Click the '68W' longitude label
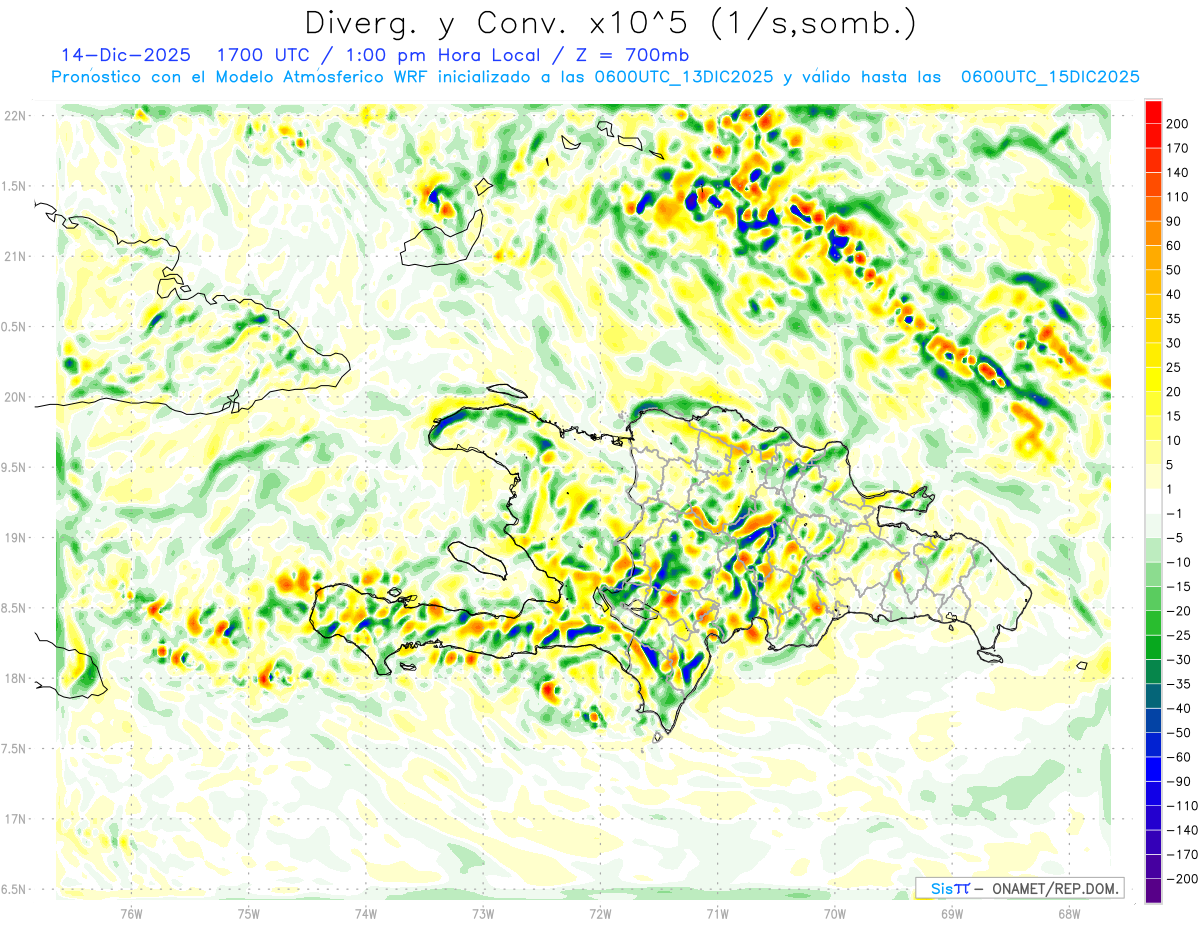 (x=1069, y=913)
